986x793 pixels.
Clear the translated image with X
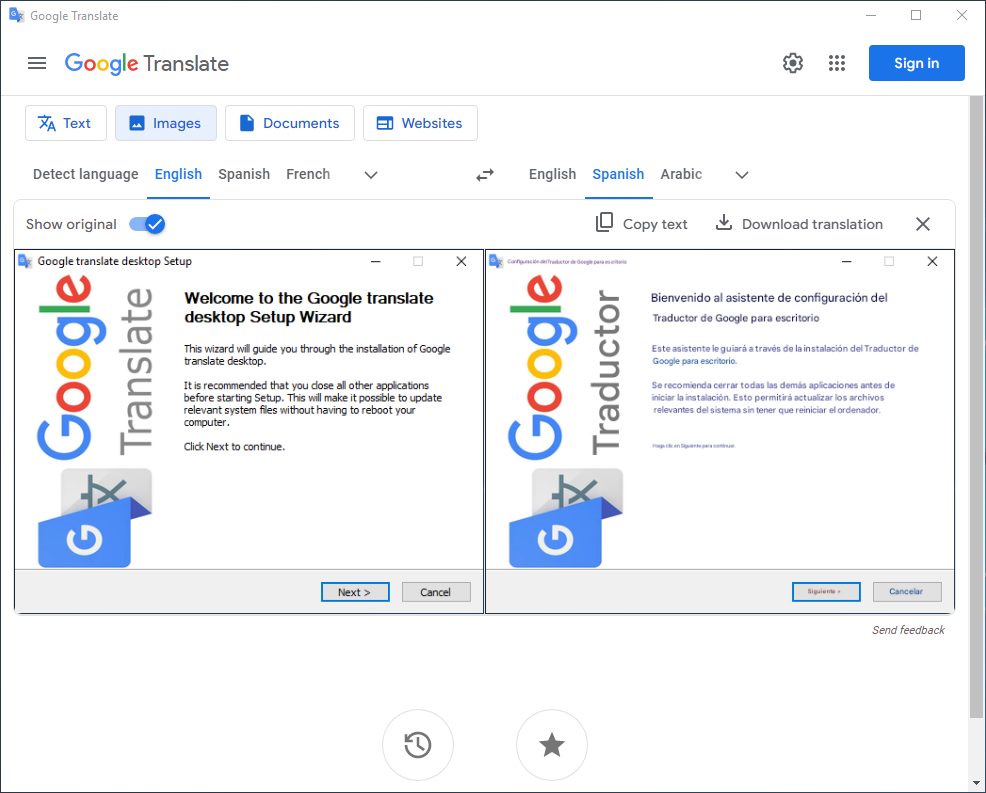[922, 224]
